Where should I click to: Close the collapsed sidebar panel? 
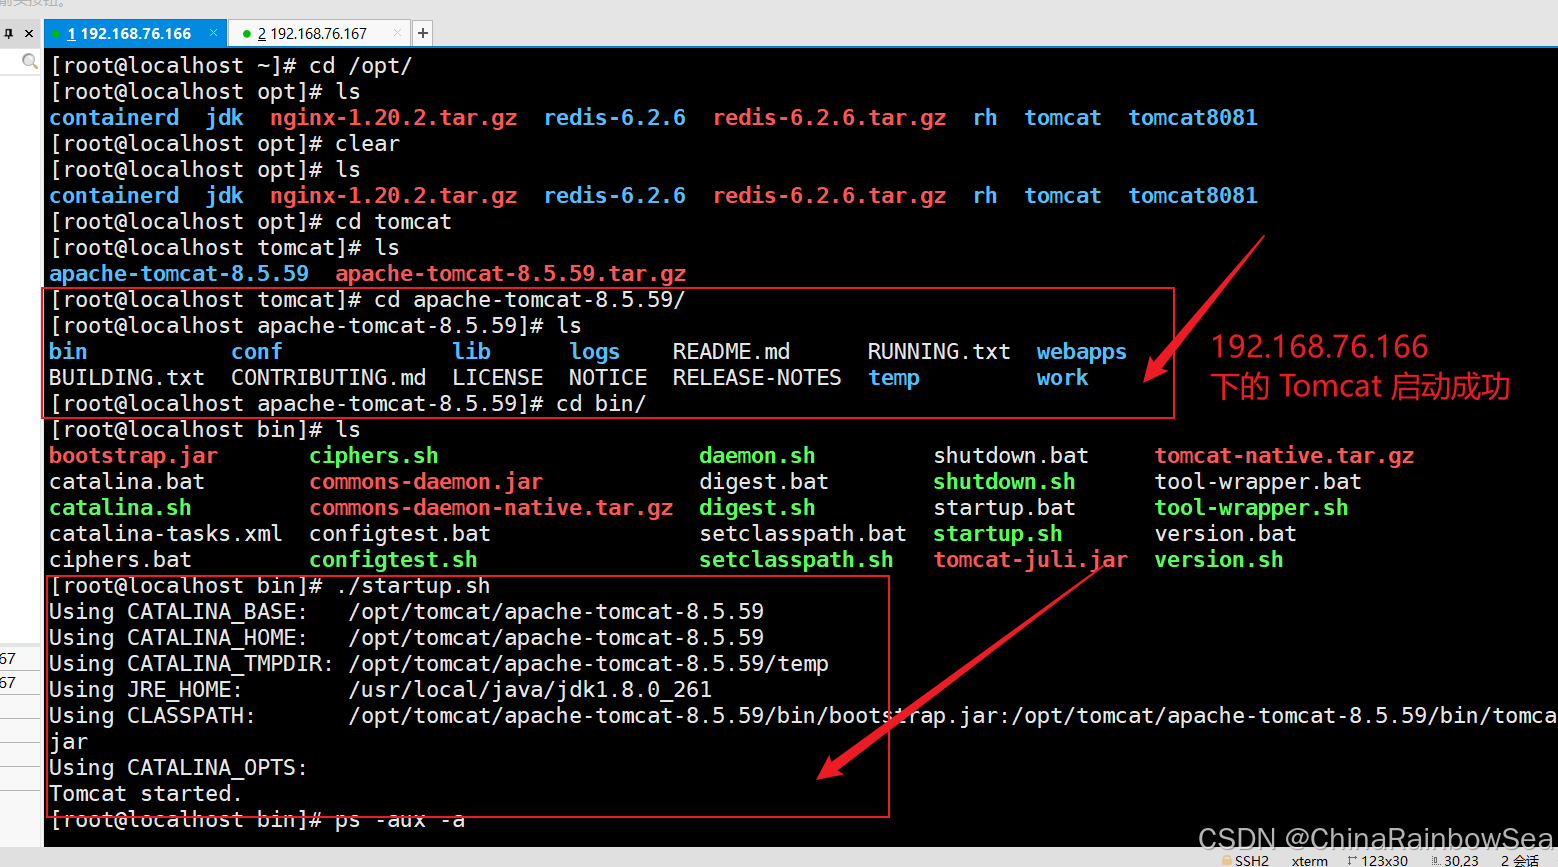point(28,33)
